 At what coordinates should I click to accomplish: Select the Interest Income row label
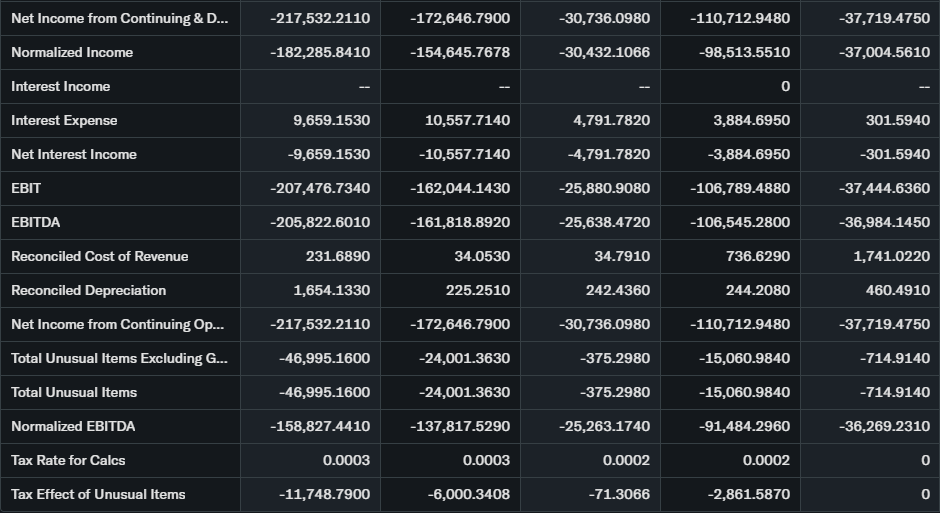[x=61, y=86]
